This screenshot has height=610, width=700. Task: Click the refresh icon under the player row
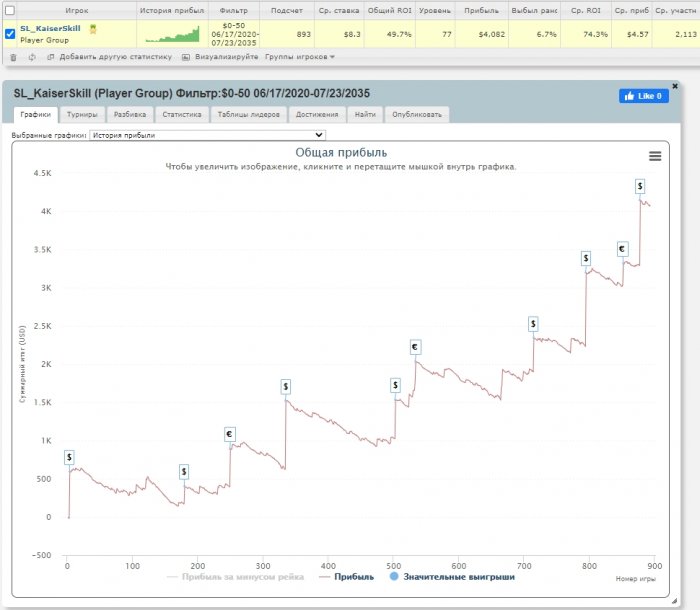(32, 57)
